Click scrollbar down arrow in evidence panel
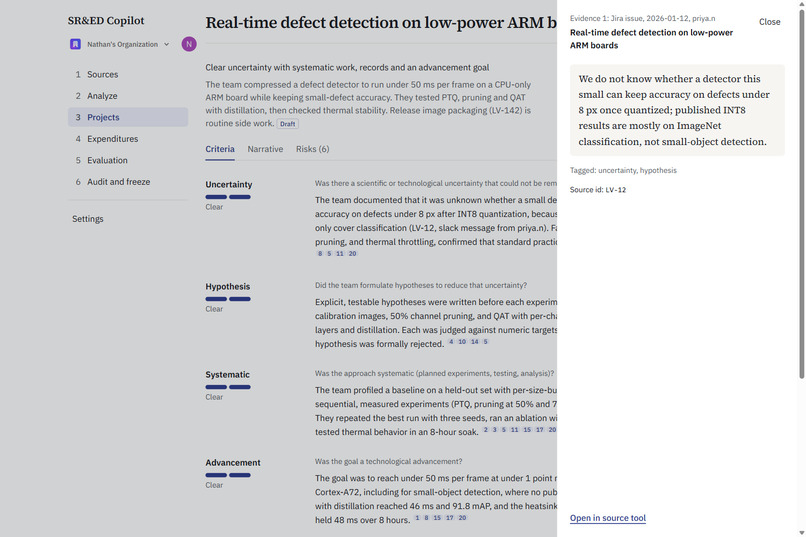Screen dimensions: 806x537 point(801,532)
